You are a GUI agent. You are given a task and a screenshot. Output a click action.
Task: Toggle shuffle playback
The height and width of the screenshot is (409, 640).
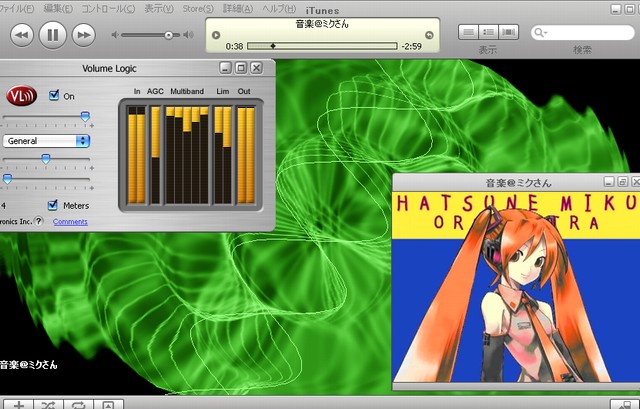pos(48,405)
